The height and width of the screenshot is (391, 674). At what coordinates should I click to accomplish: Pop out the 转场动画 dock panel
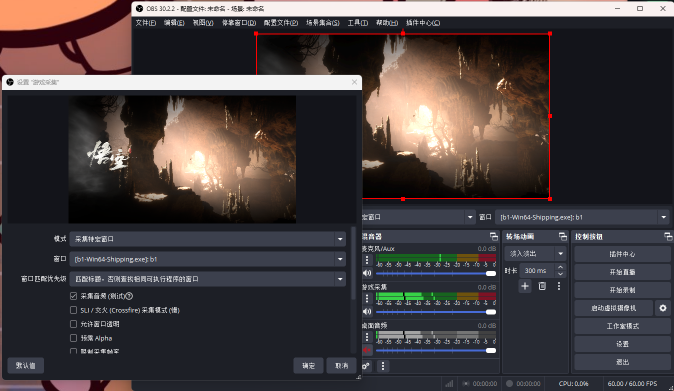pyautogui.click(x=563, y=236)
